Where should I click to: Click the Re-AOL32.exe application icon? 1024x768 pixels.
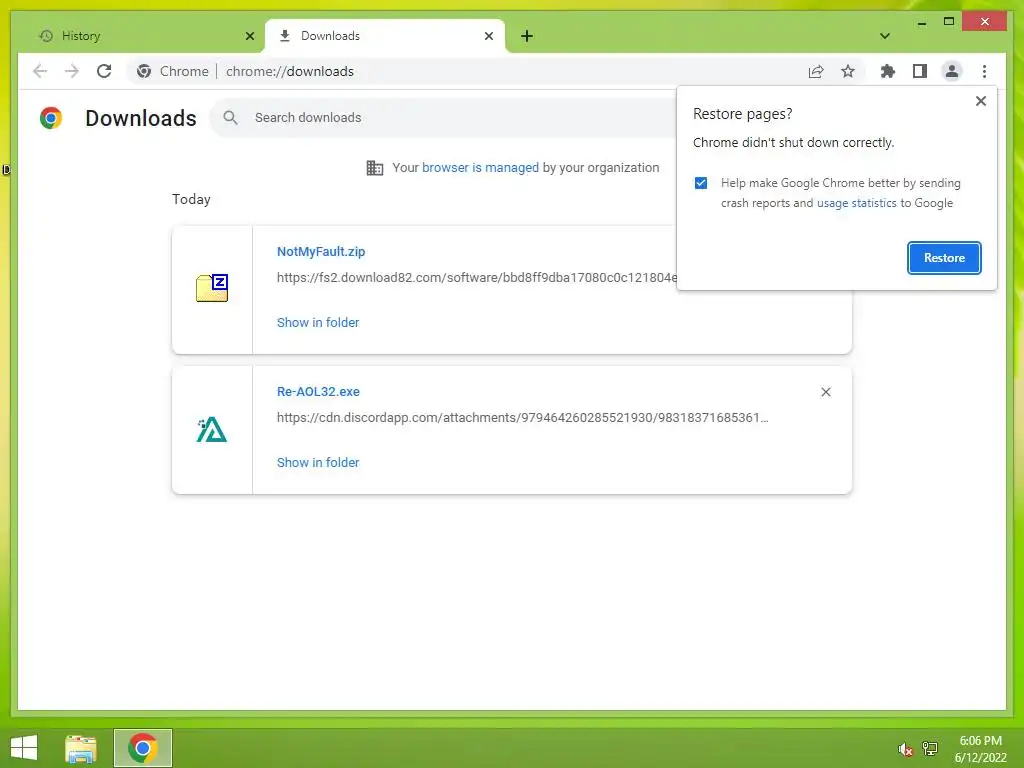(212, 430)
